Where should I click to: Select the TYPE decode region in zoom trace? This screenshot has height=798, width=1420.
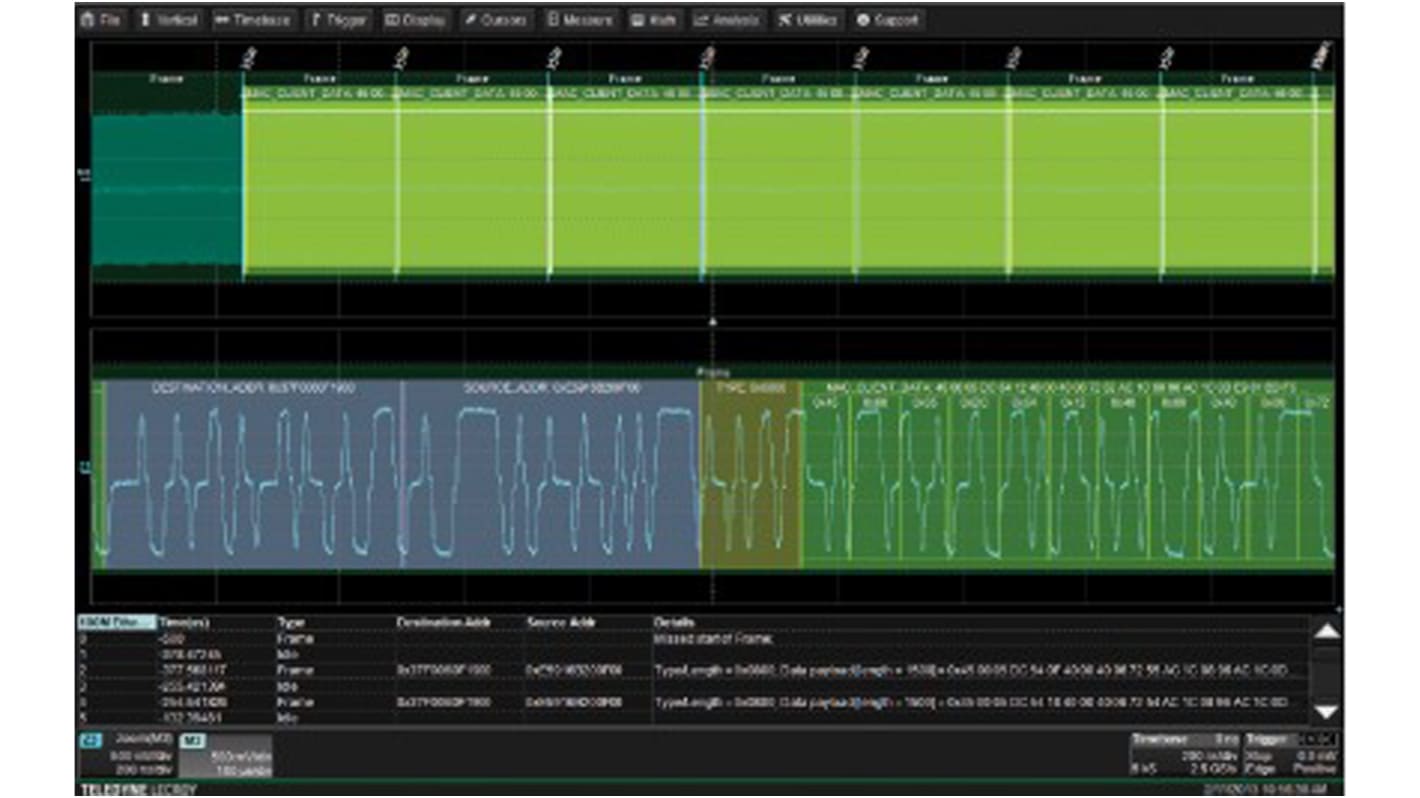(751, 475)
